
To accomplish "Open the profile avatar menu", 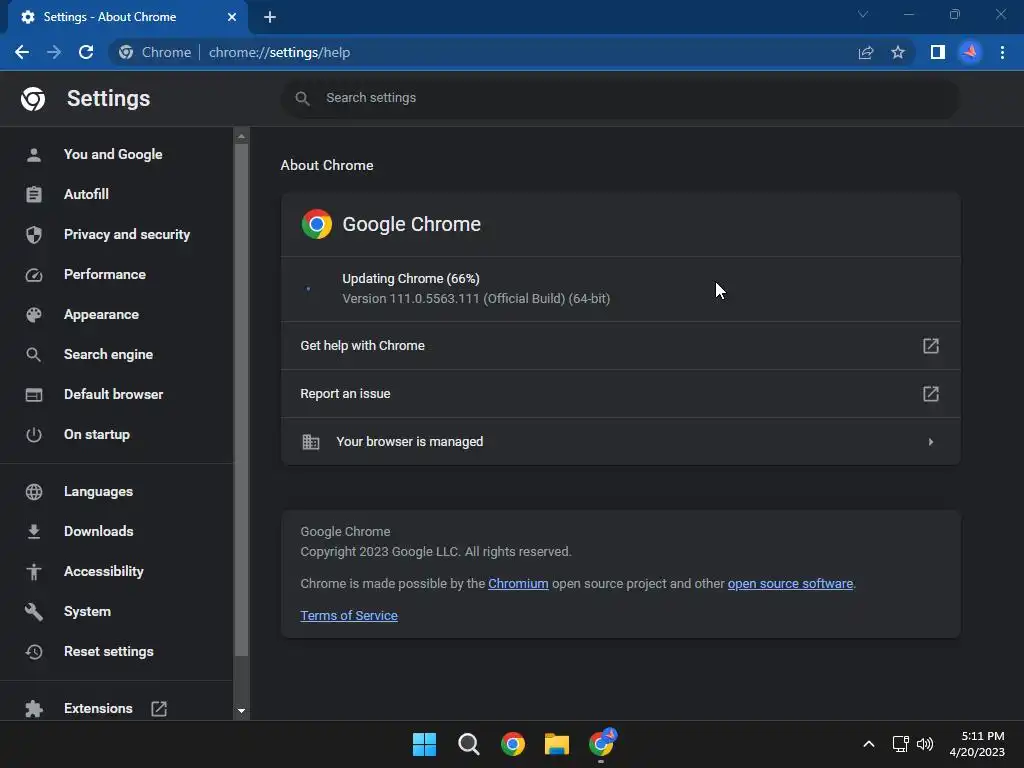I will (970, 52).
